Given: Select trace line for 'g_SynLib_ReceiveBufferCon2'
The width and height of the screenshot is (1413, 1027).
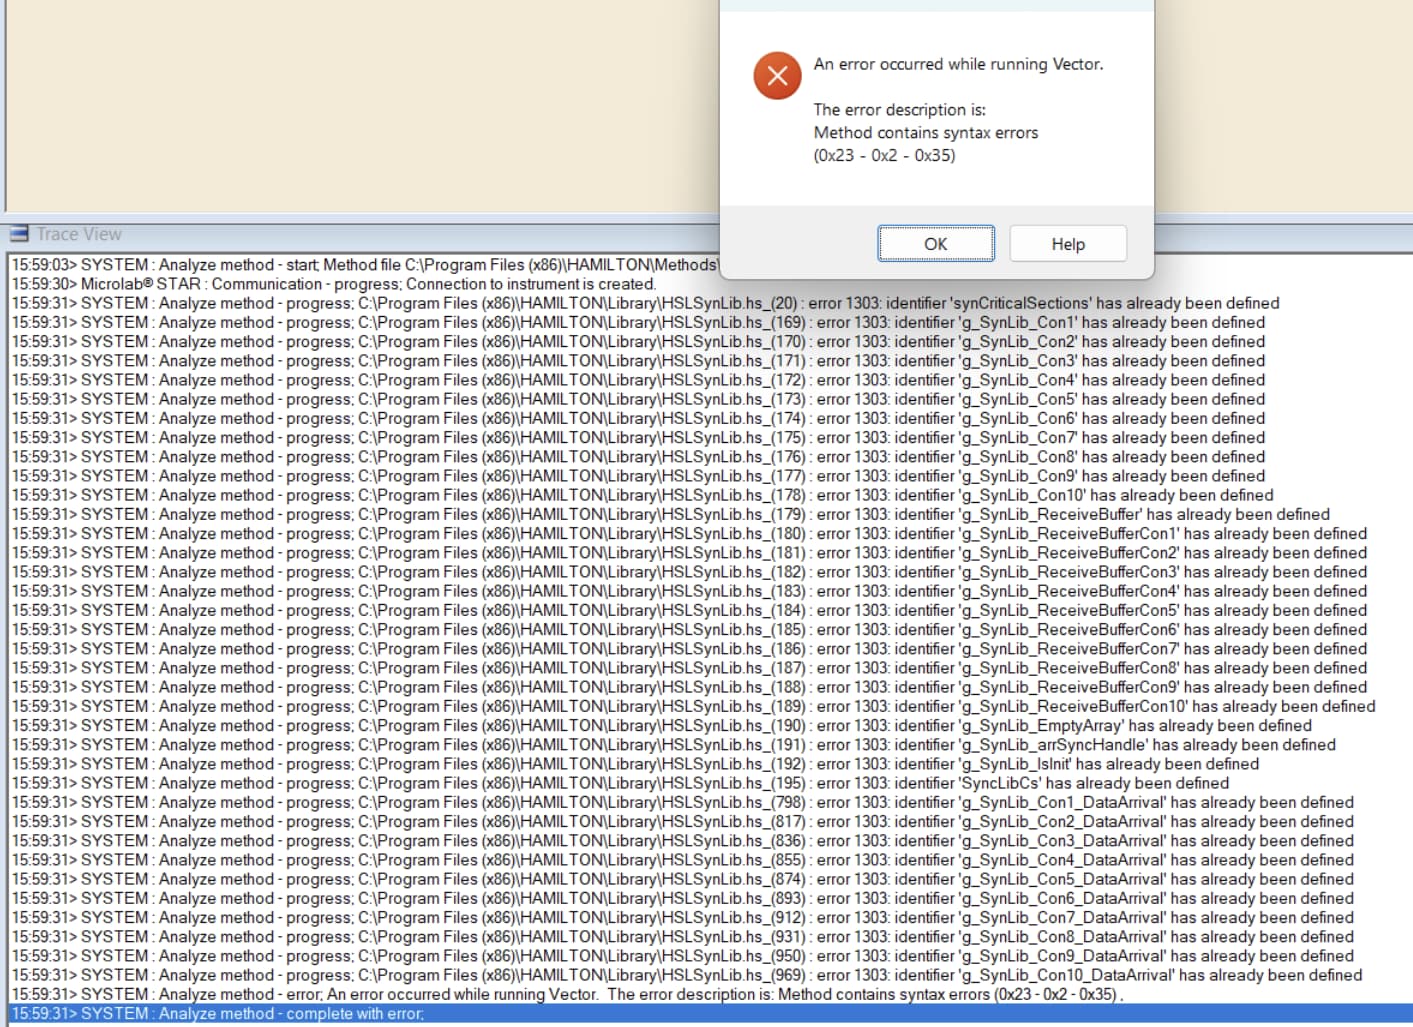Looking at the screenshot, I should [x=689, y=553].
